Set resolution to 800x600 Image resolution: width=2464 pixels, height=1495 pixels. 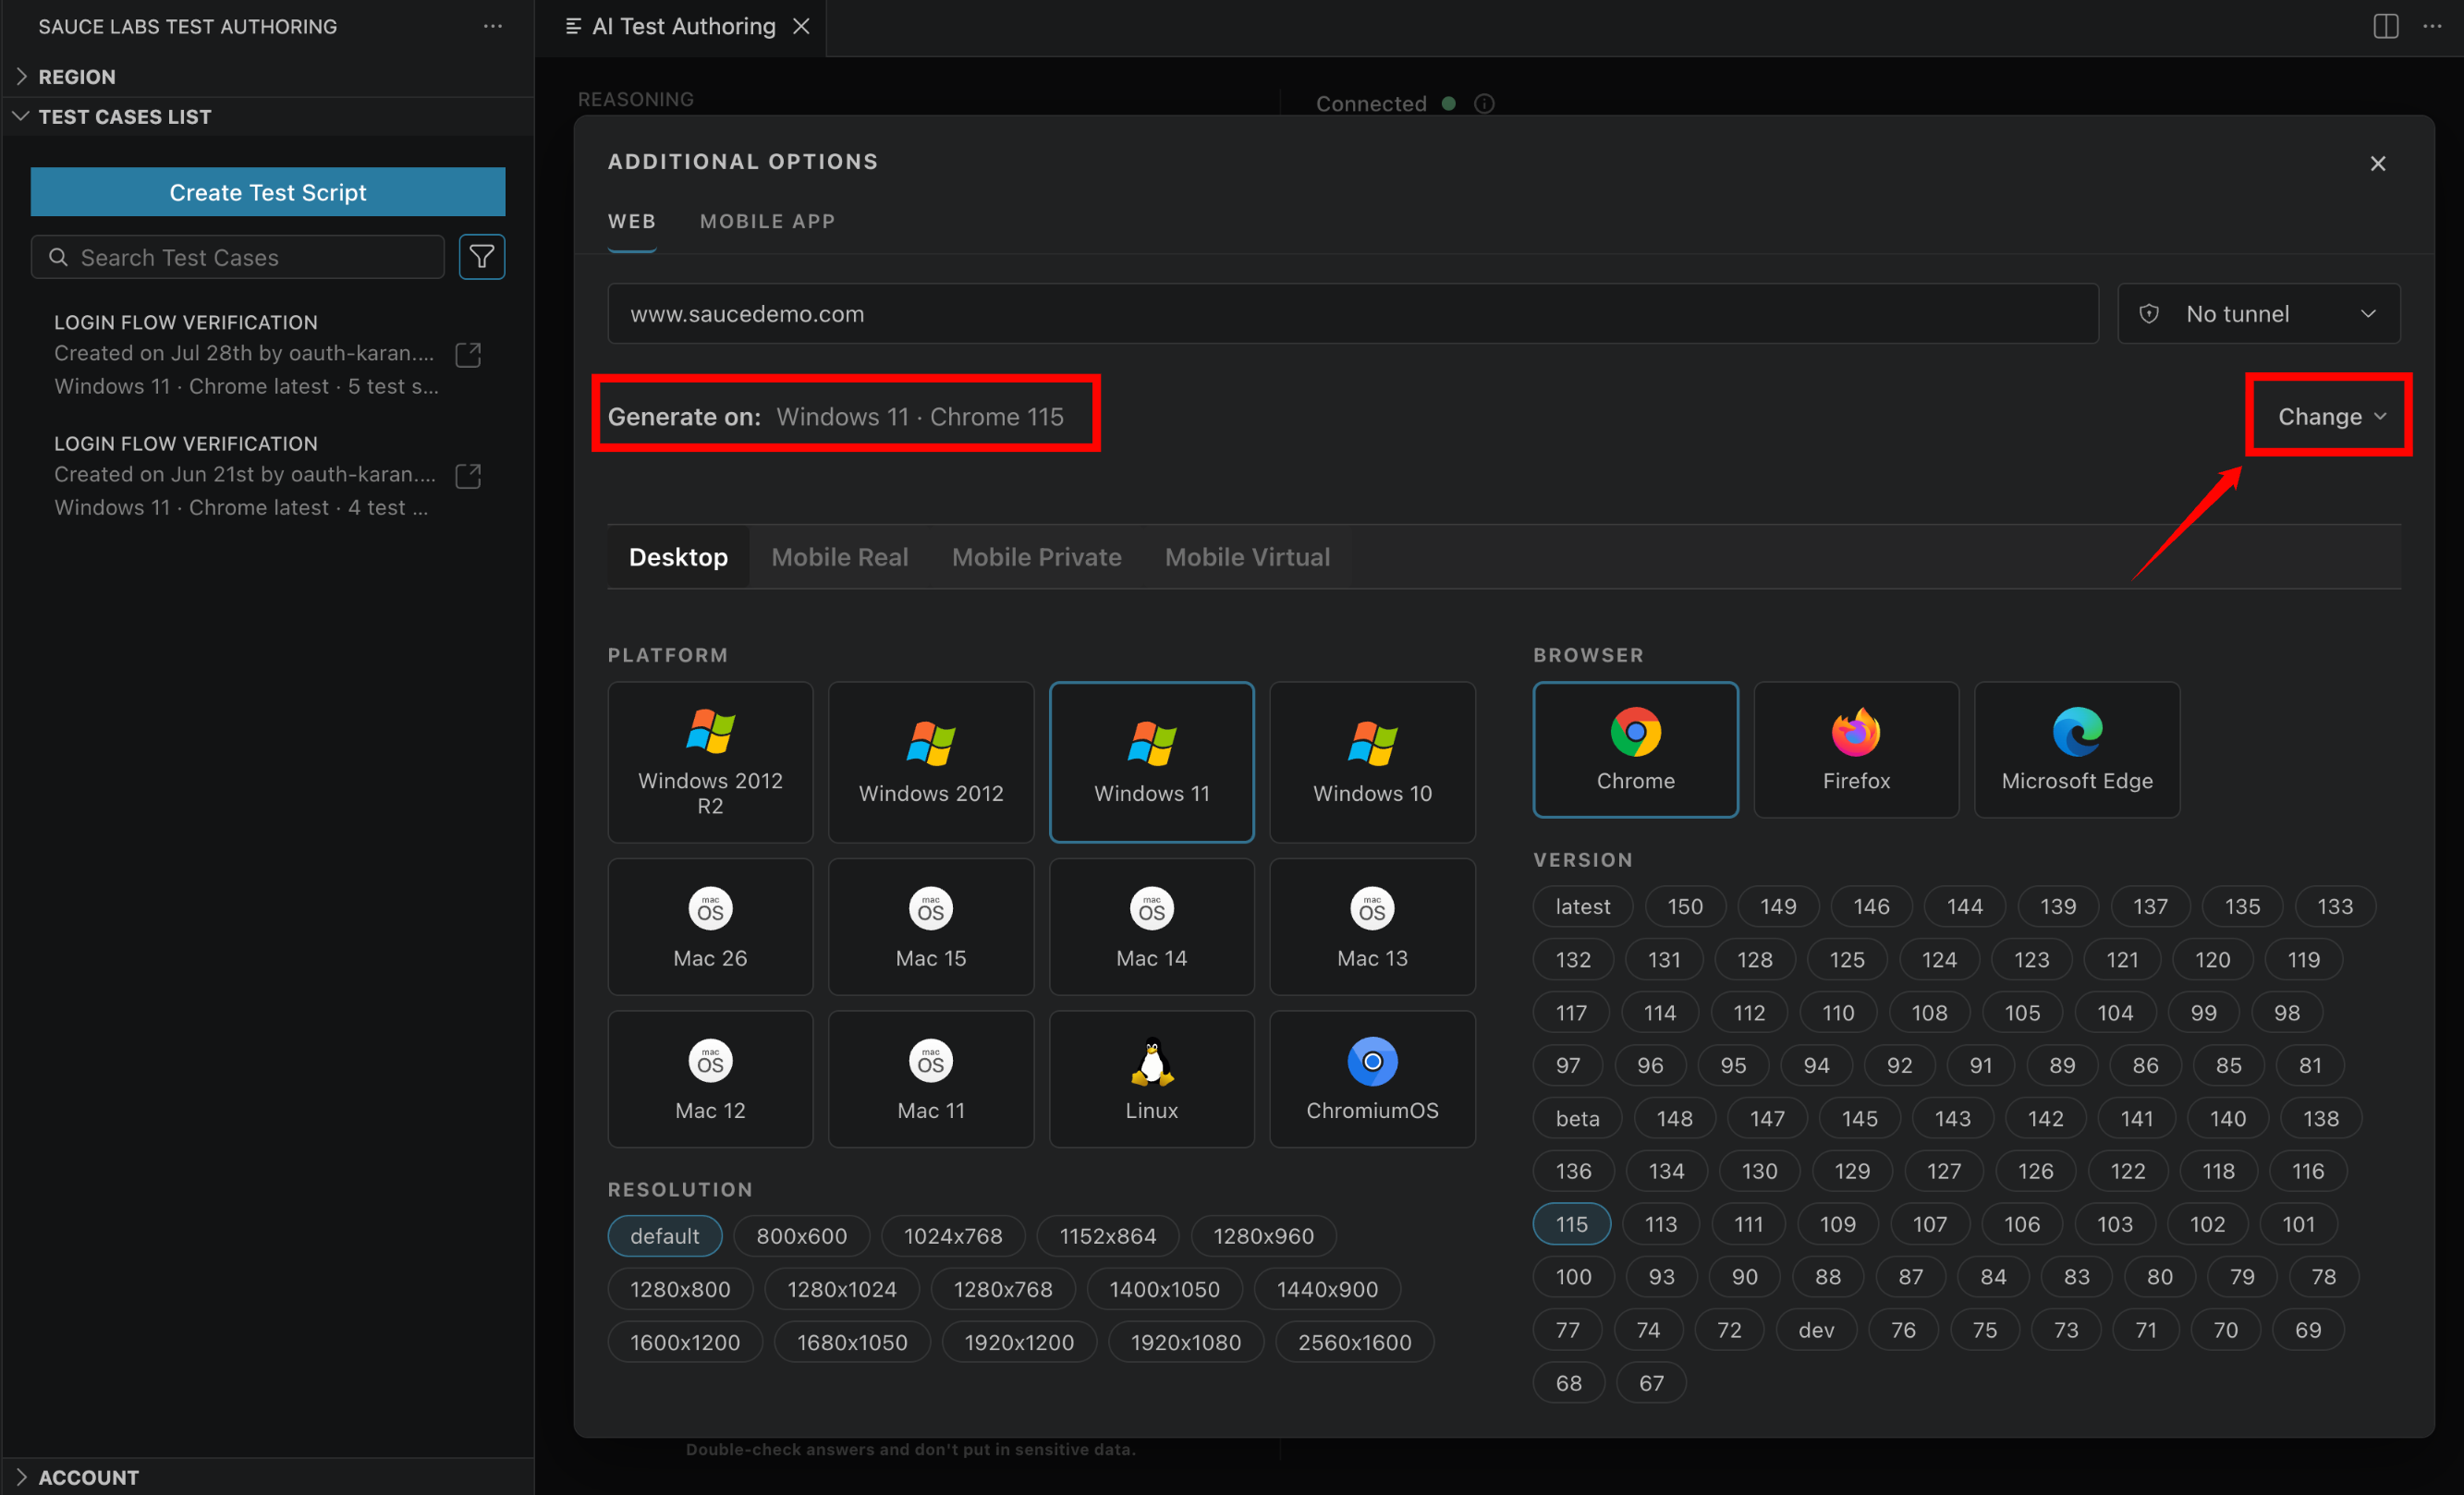pos(801,1235)
